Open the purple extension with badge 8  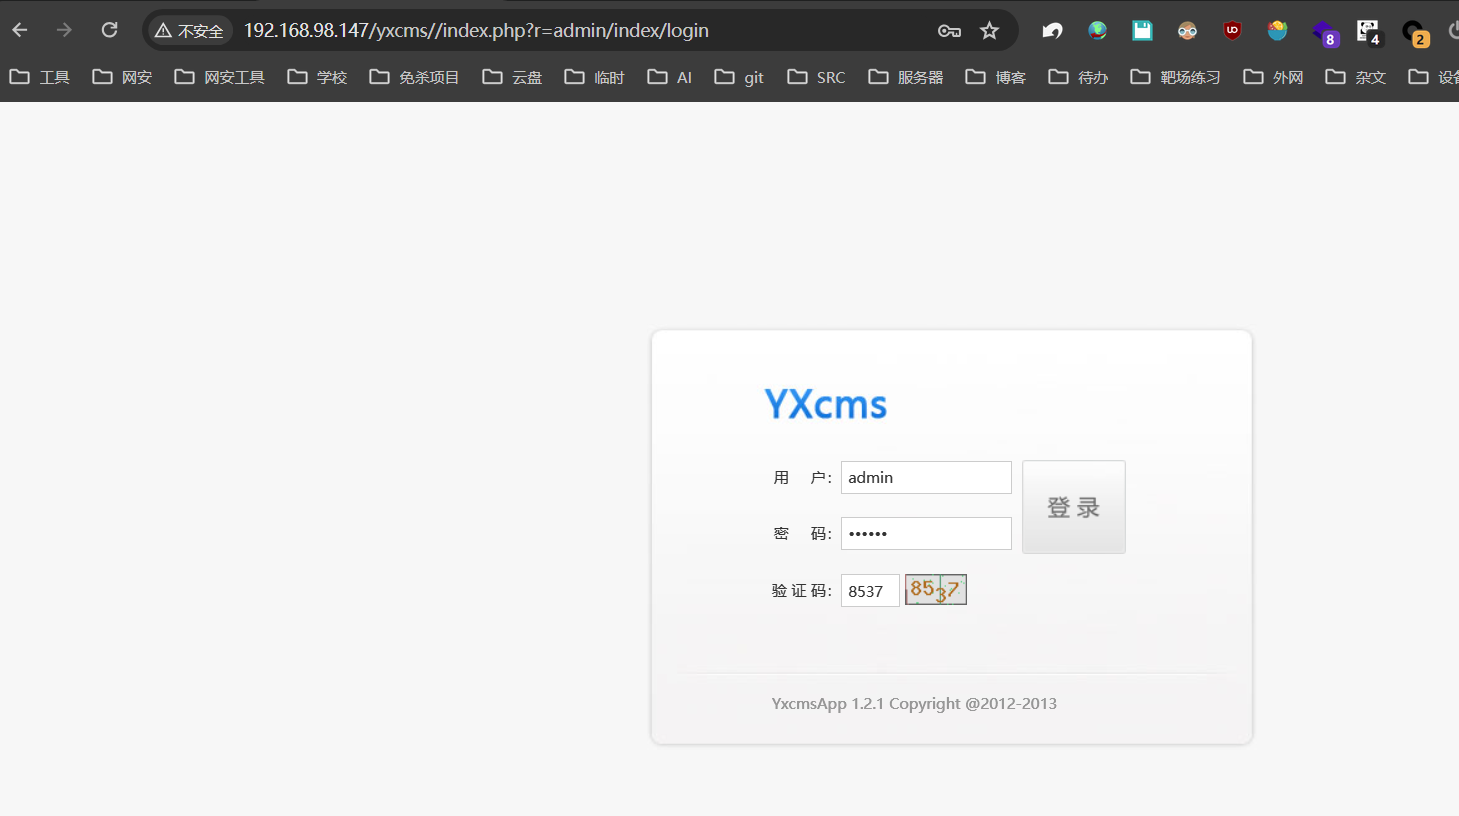pyautogui.click(x=1324, y=33)
